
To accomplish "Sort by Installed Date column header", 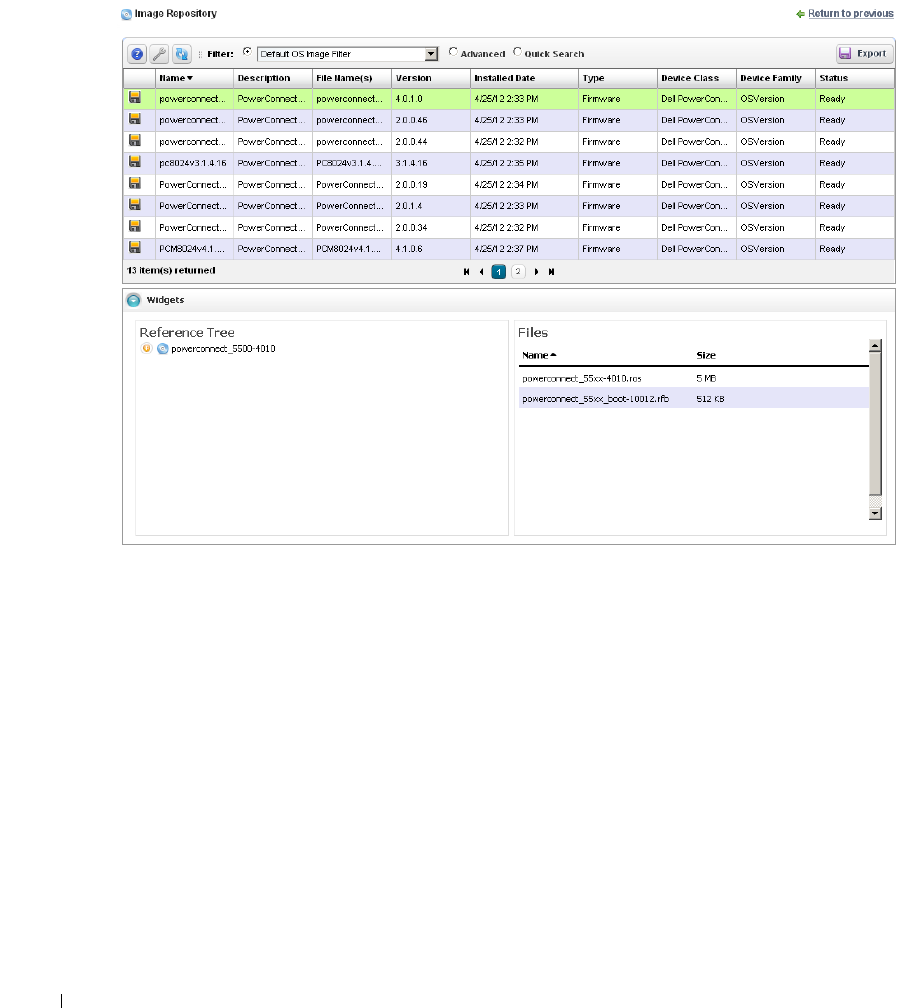I will click(505, 78).
